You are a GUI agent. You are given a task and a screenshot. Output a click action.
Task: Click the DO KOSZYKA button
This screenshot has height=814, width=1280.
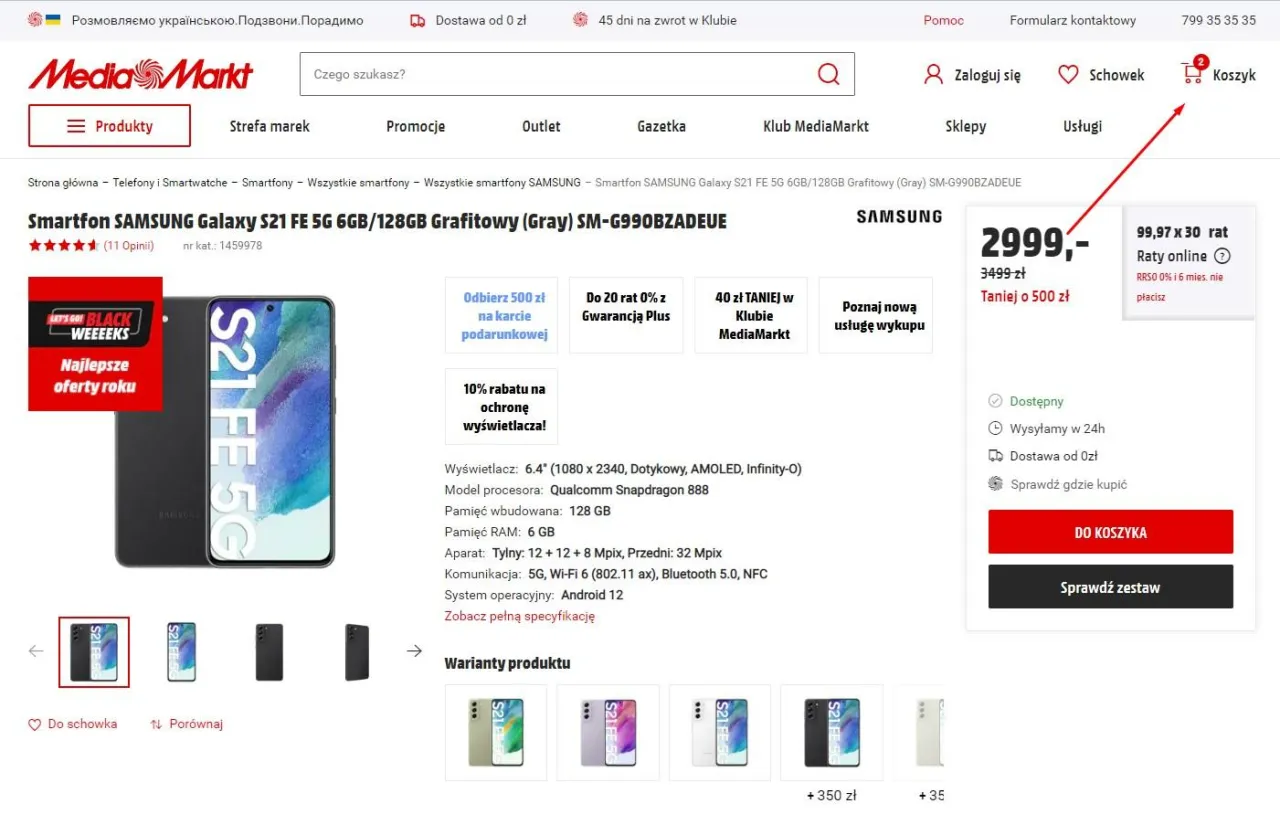click(1110, 531)
